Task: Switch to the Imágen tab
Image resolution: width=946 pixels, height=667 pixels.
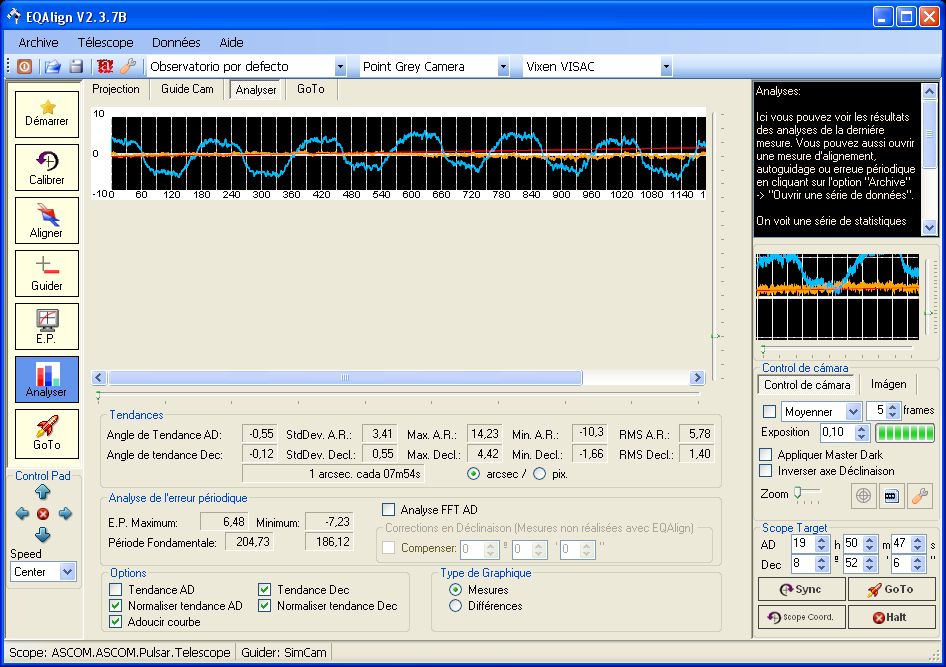Action: [888, 384]
